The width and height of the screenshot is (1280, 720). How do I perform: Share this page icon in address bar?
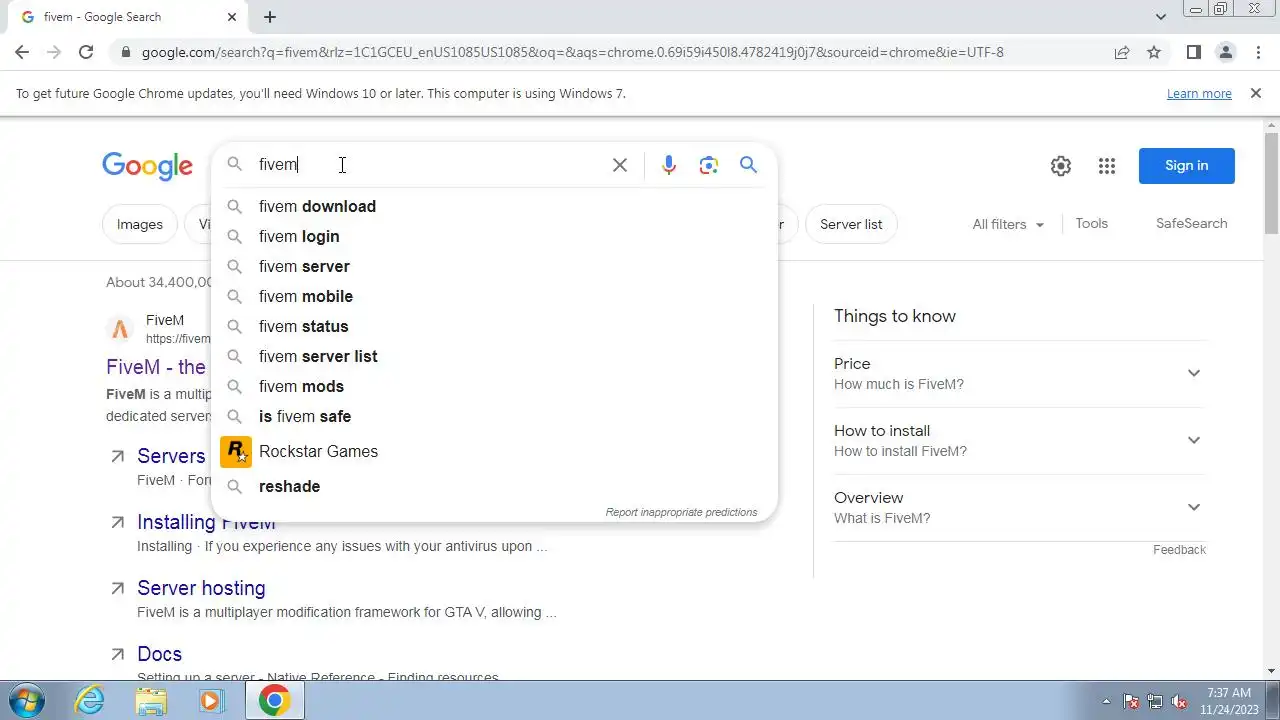[x=1122, y=52]
